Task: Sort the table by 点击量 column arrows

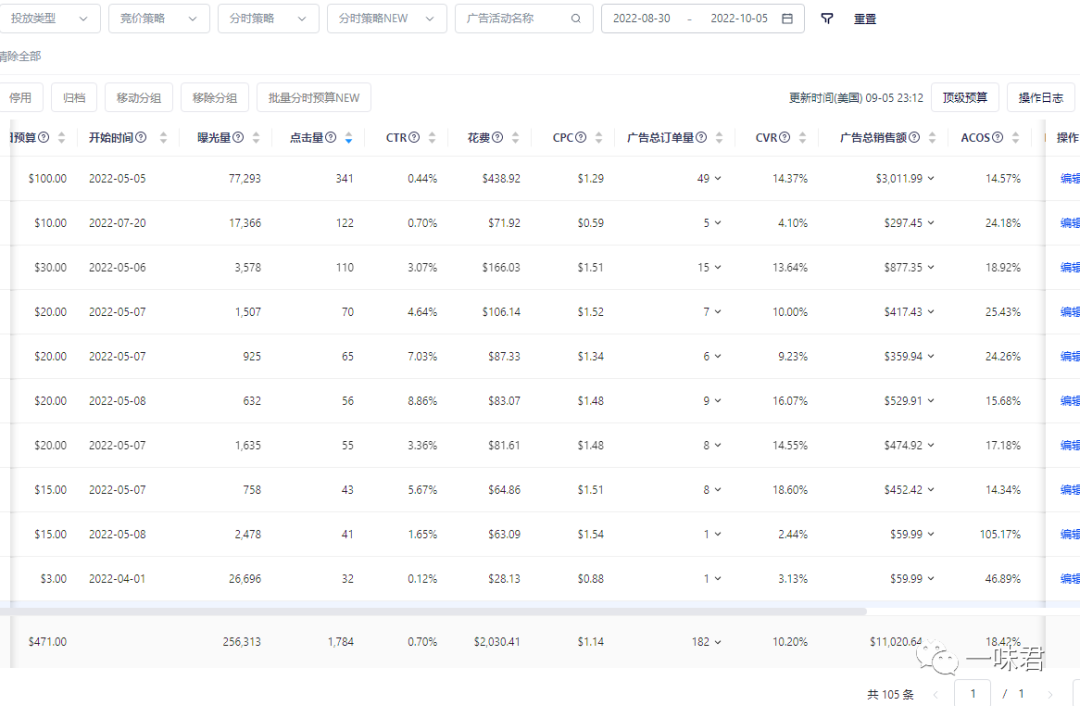Action: tap(348, 138)
